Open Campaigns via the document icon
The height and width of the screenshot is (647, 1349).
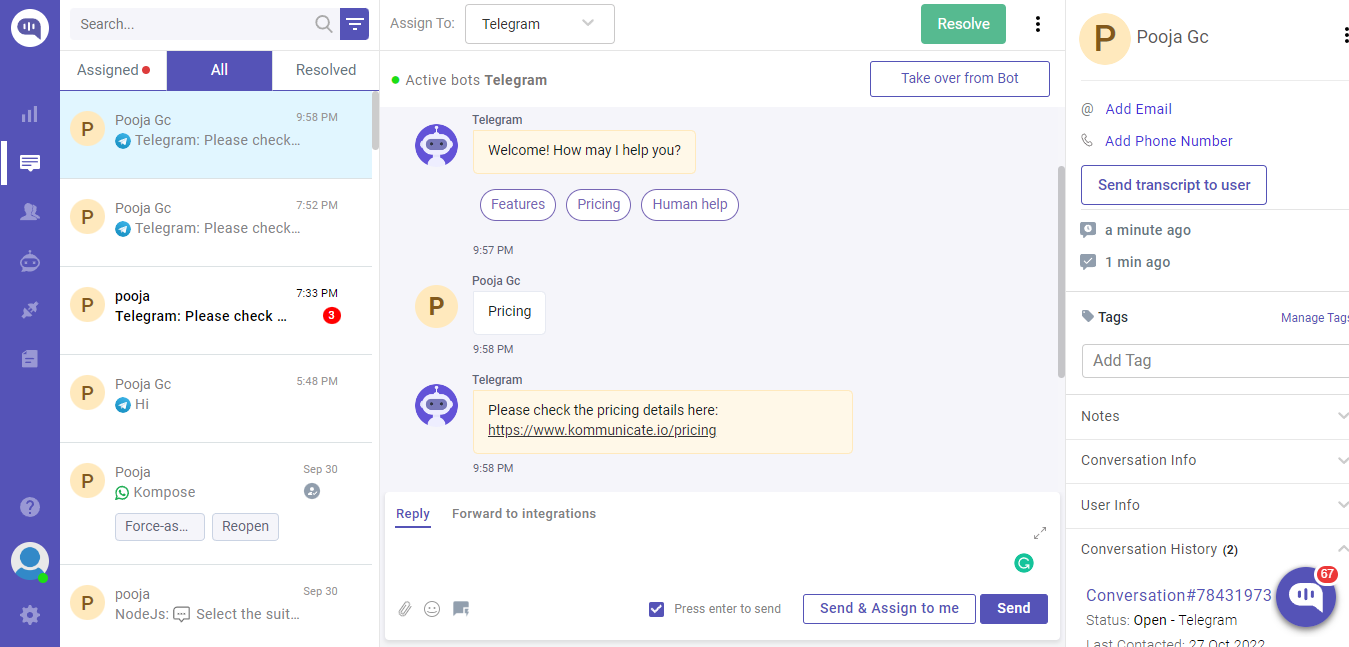coord(29,359)
